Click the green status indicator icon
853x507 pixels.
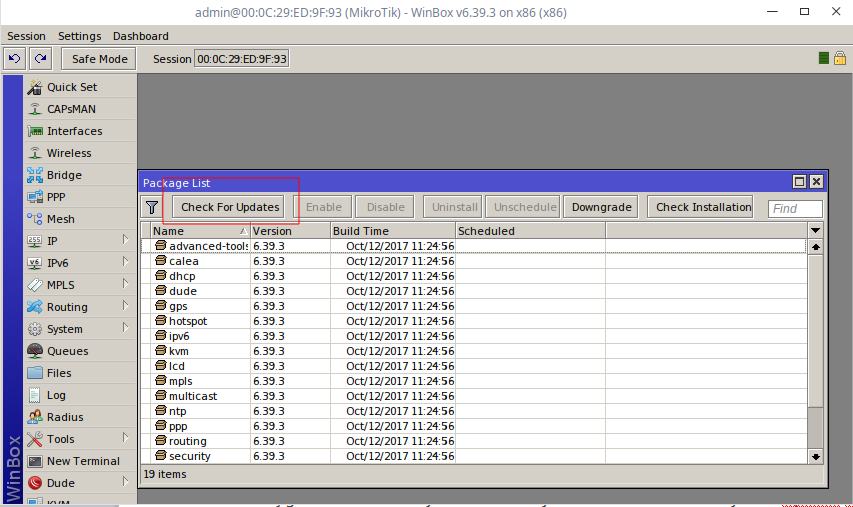824,58
